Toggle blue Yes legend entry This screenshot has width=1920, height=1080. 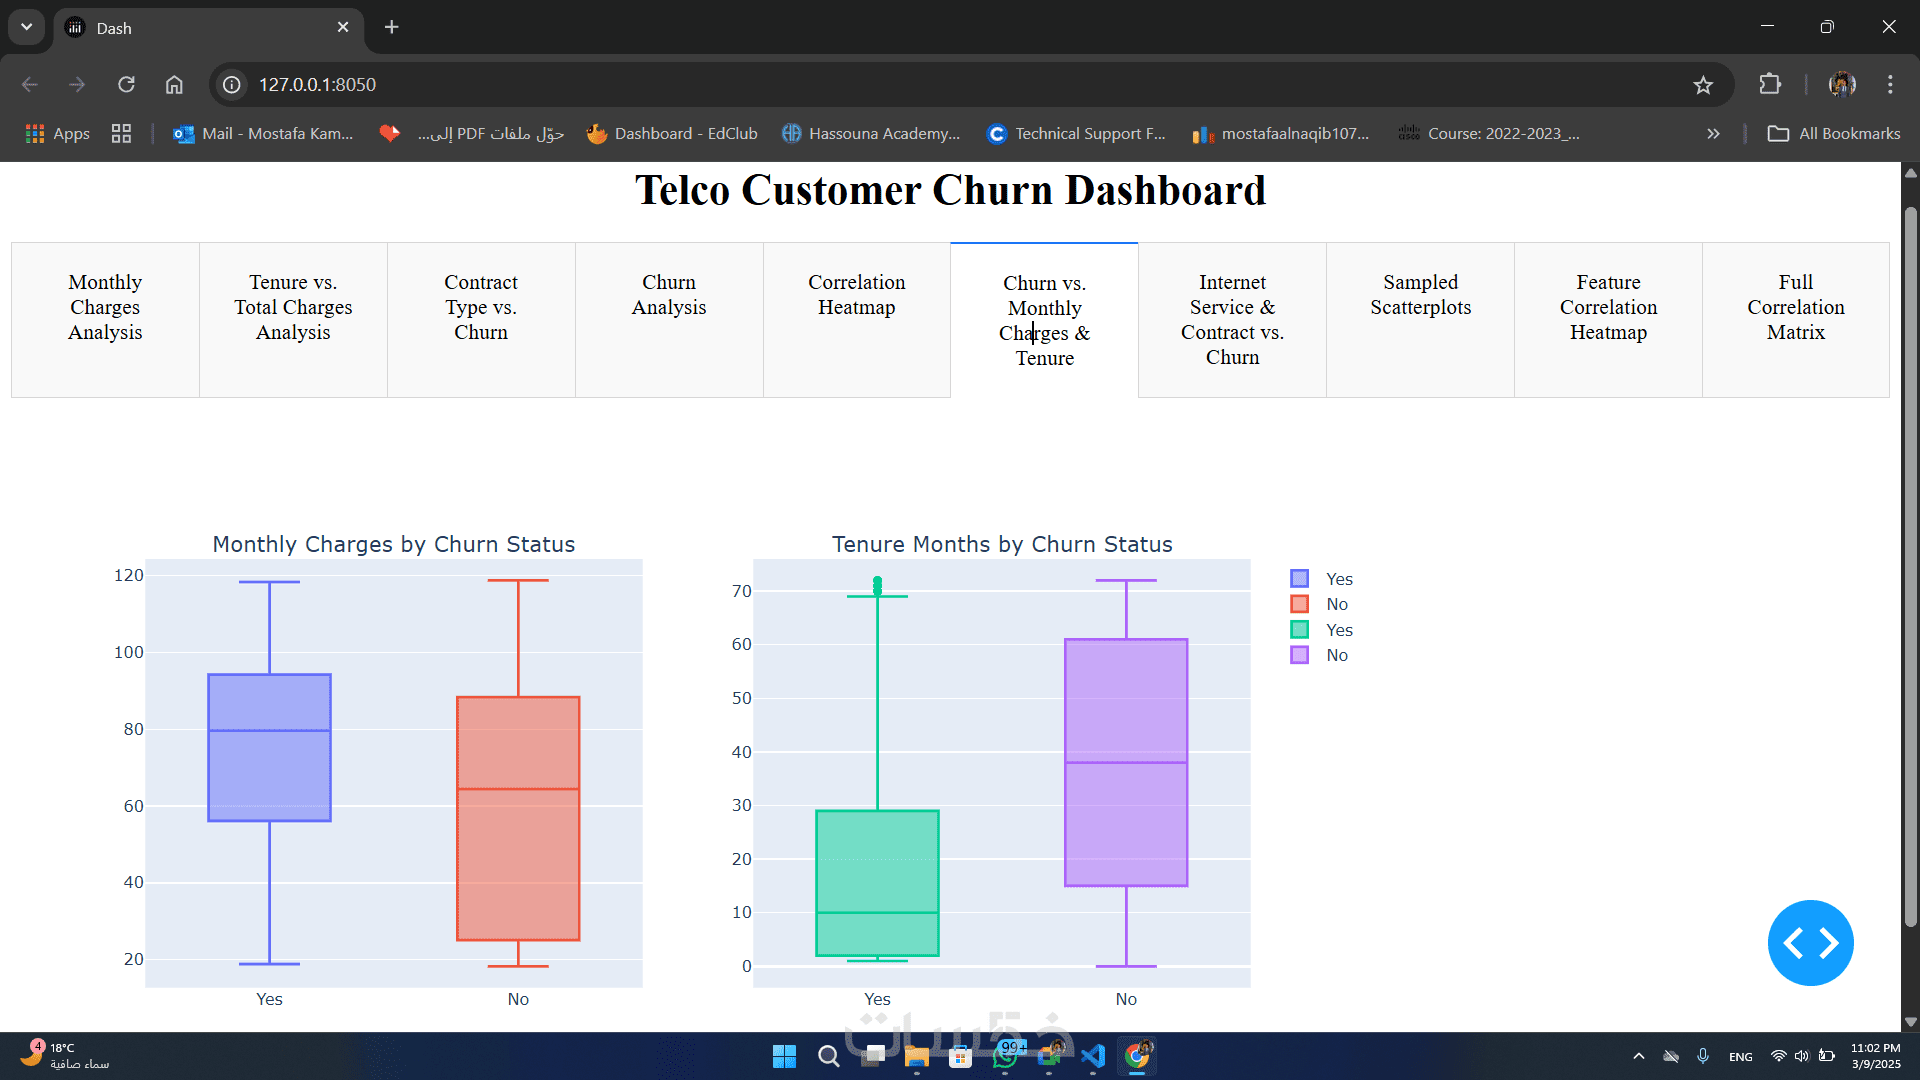click(1321, 579)
